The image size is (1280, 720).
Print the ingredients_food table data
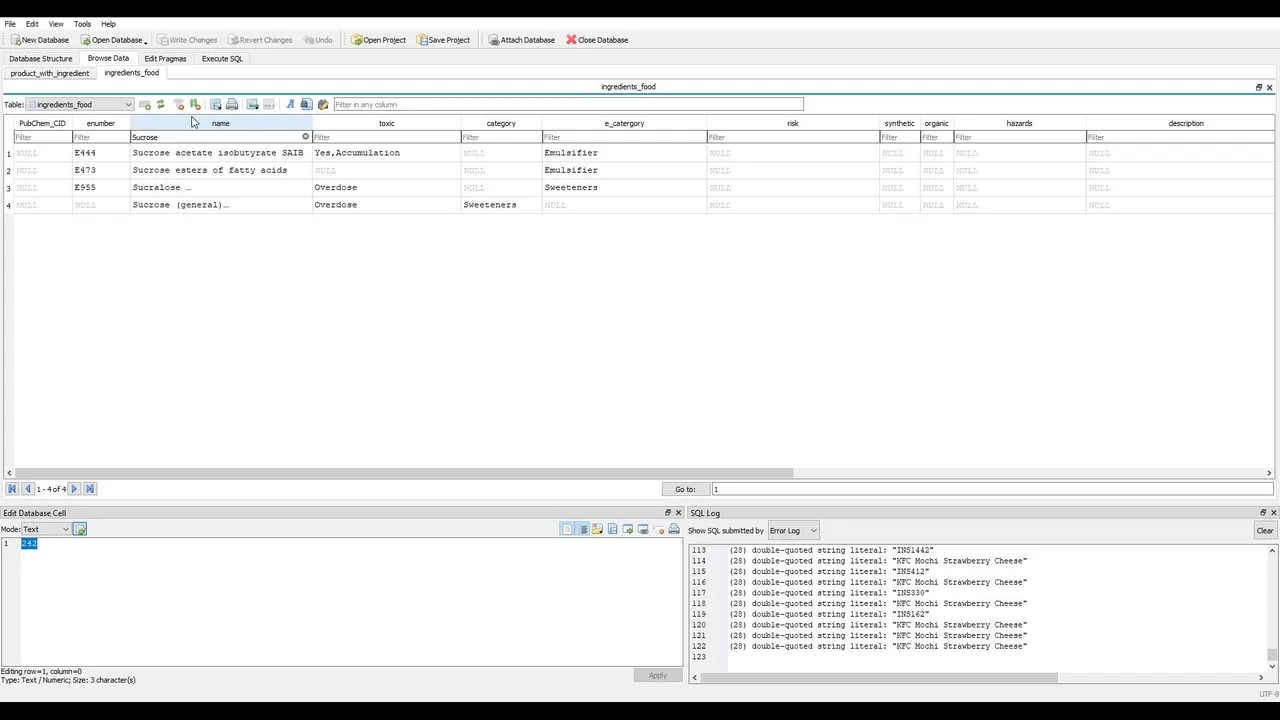pyautogui.click(x=232, y=104)
